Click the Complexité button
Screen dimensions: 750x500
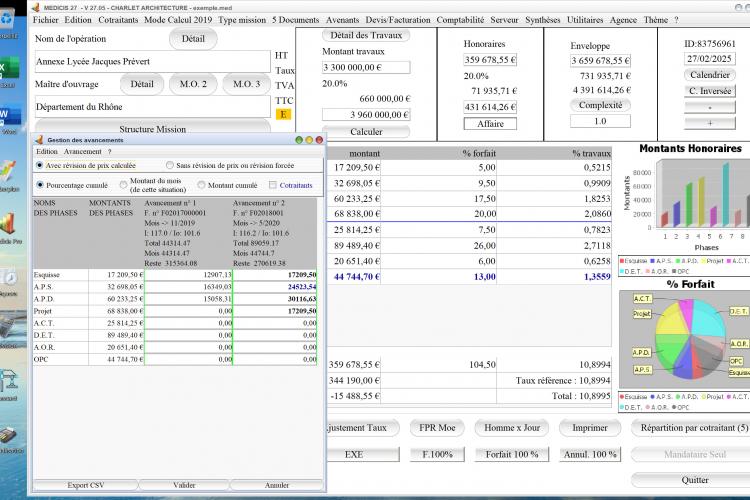pos(600,105)
